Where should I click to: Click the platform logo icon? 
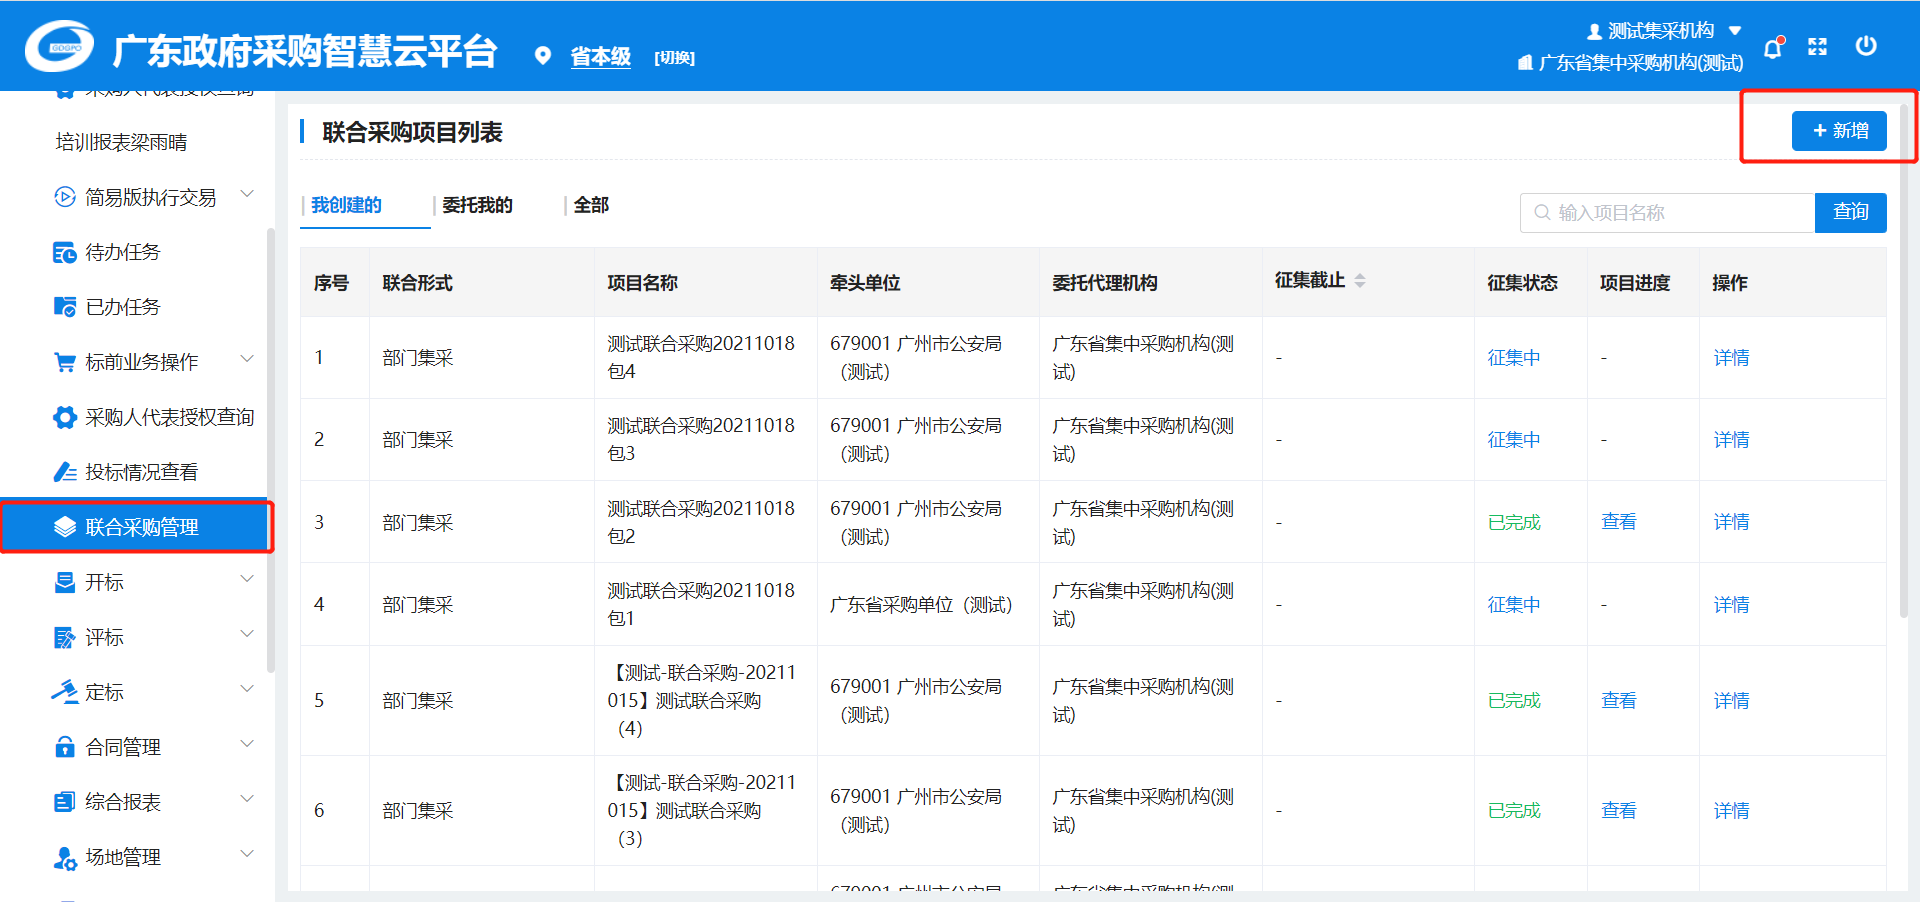click(x=60, y=47)
